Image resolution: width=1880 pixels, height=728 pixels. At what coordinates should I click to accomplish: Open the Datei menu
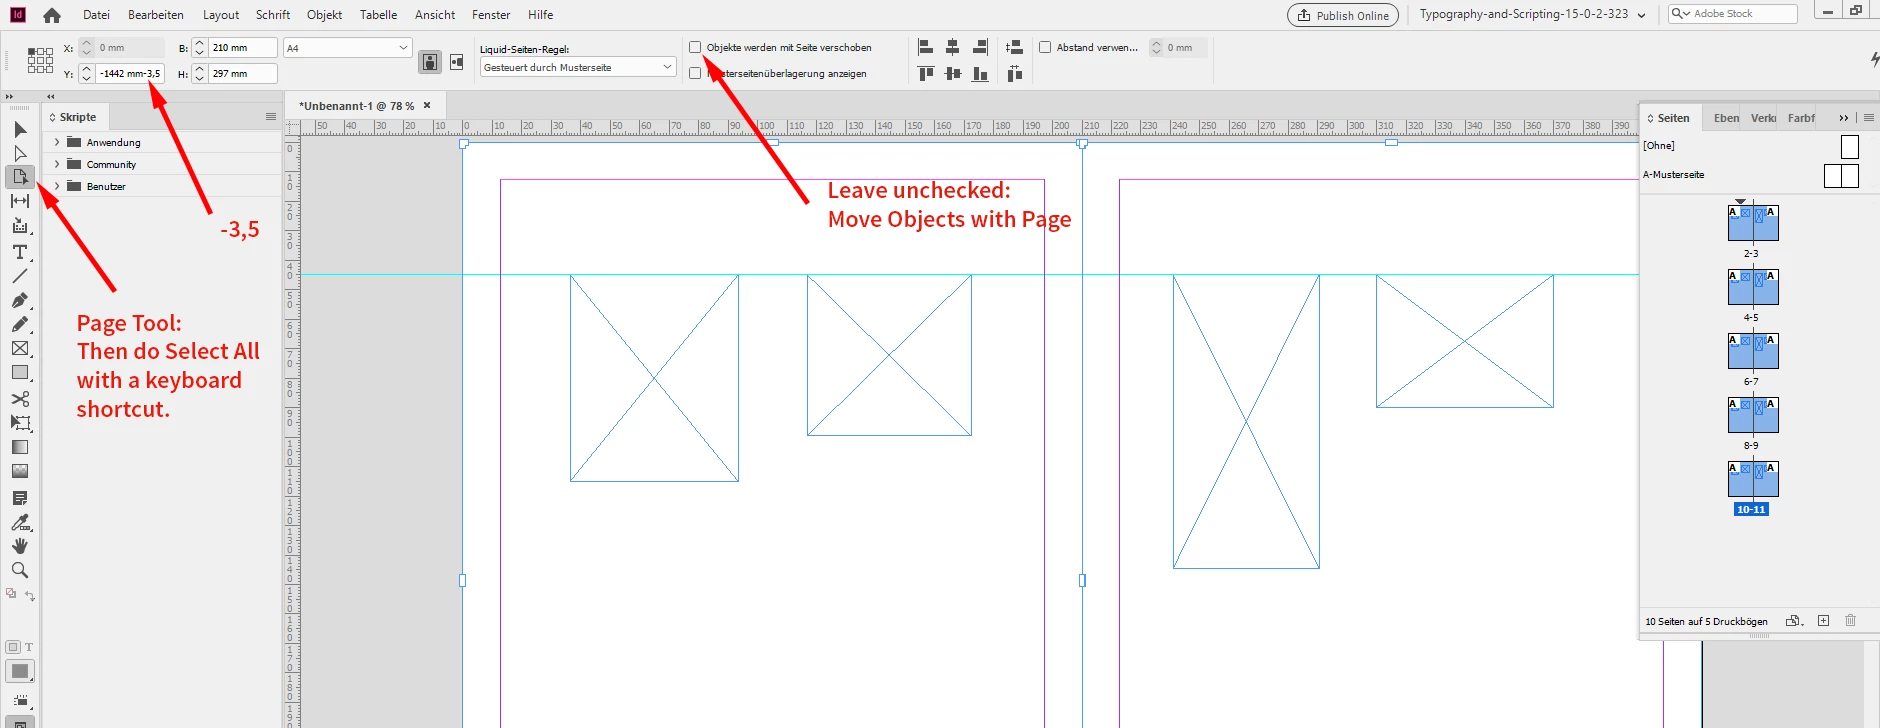point(96,15)
